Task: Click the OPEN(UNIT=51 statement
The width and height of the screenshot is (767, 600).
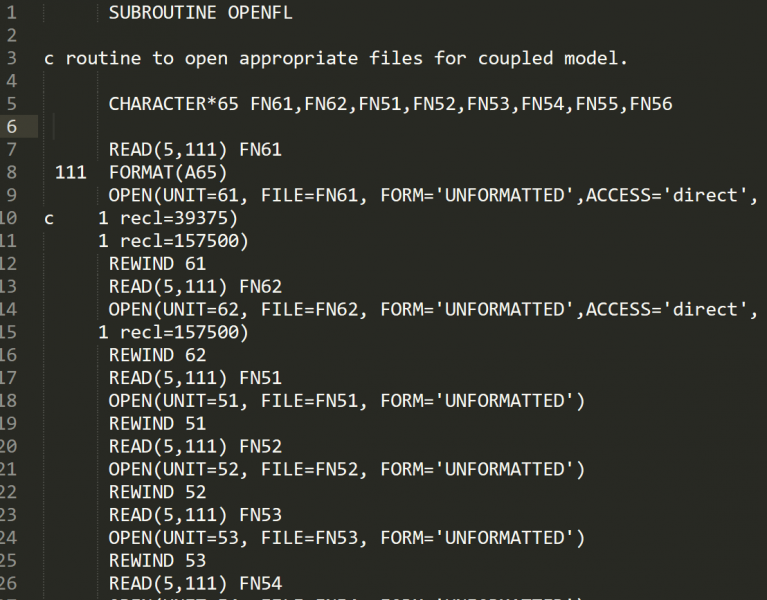Action: tap(180, 401)
